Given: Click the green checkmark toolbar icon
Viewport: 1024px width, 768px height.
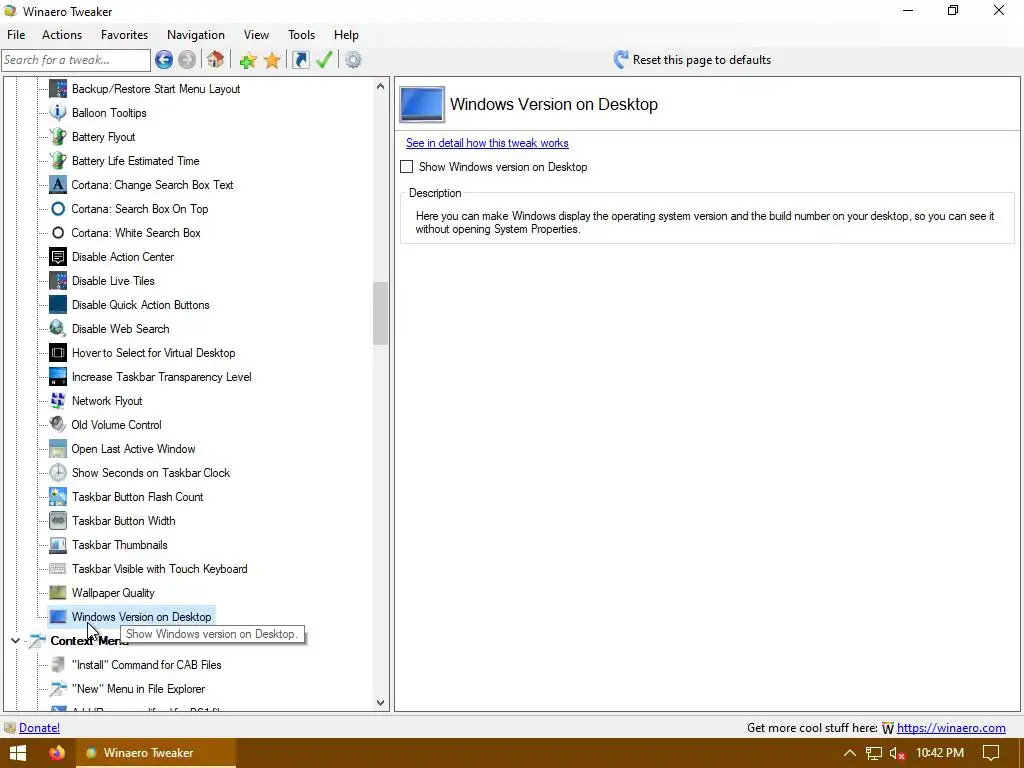Looking at the screenshot, I should pyautogui.click(x=324, y=60).
